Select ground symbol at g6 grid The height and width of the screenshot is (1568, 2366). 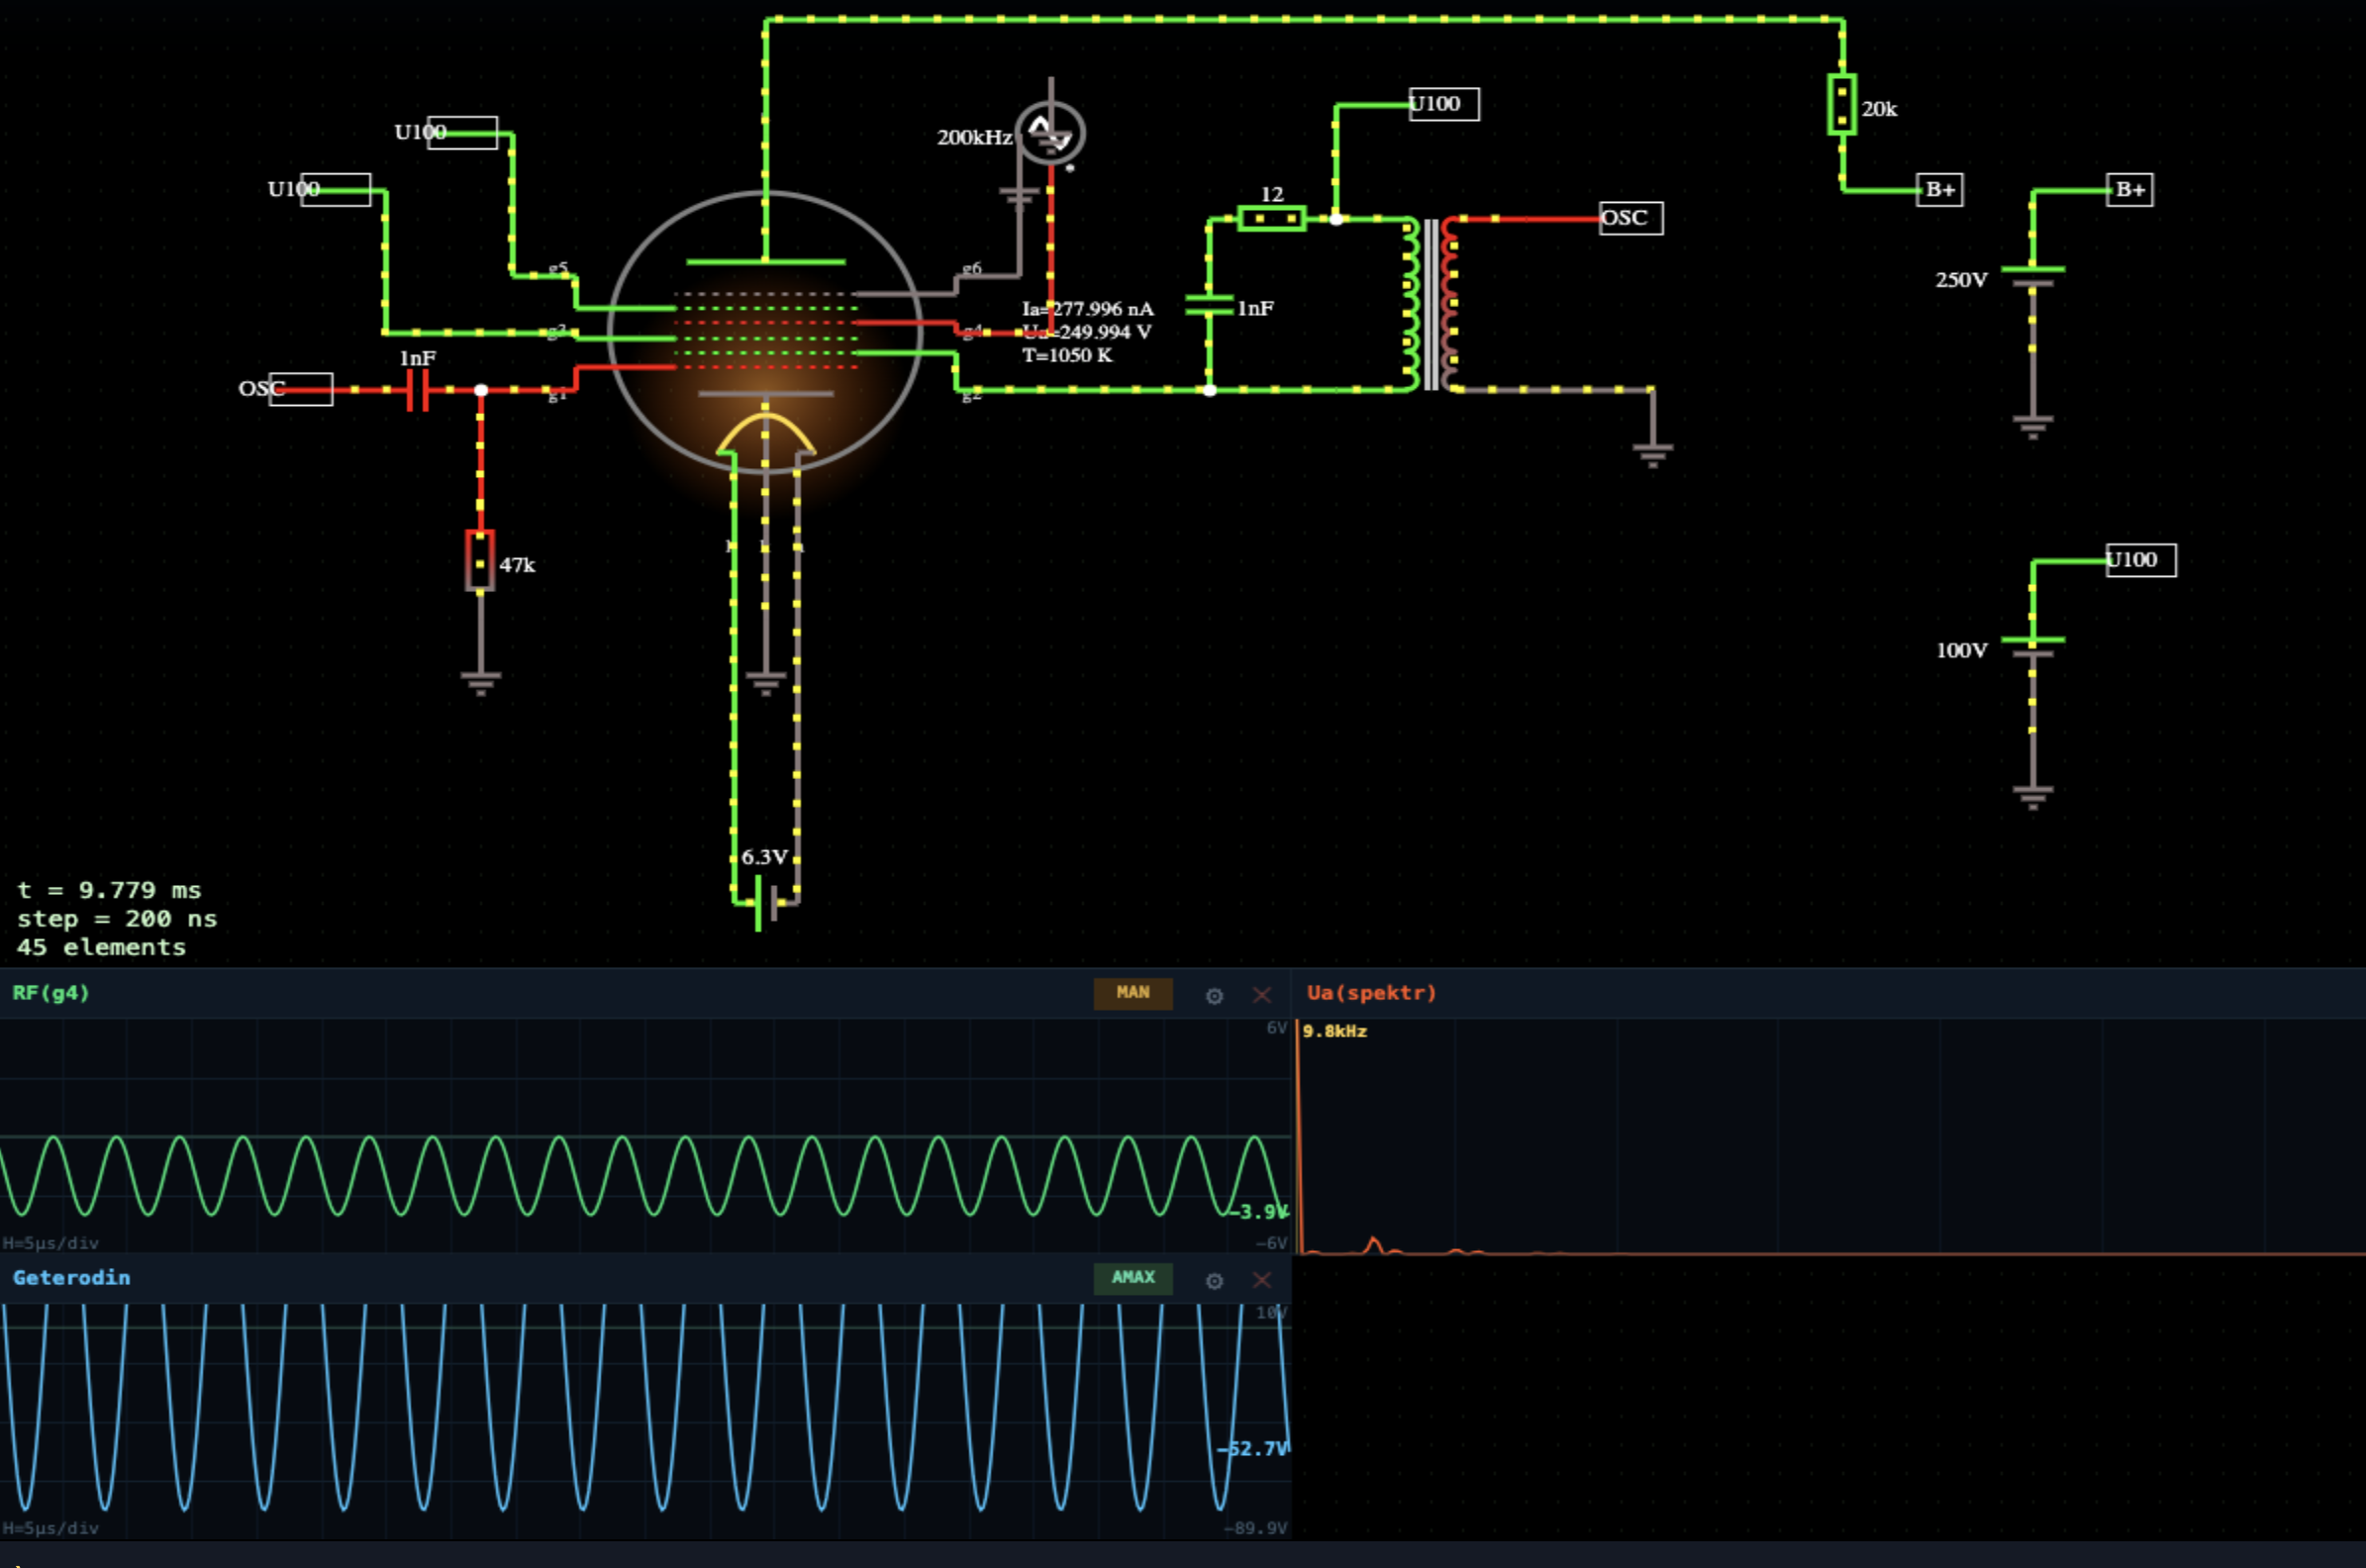[x=1019, y=198]
